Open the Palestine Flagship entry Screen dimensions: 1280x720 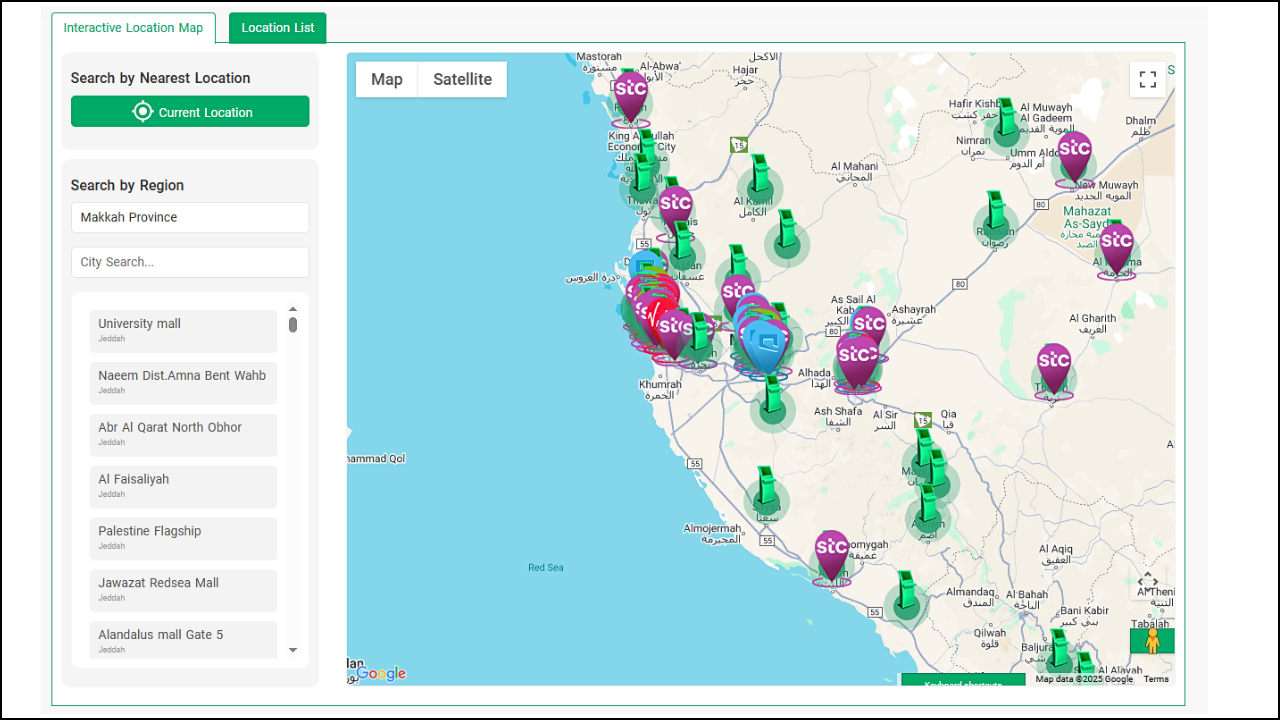point(183,539)
